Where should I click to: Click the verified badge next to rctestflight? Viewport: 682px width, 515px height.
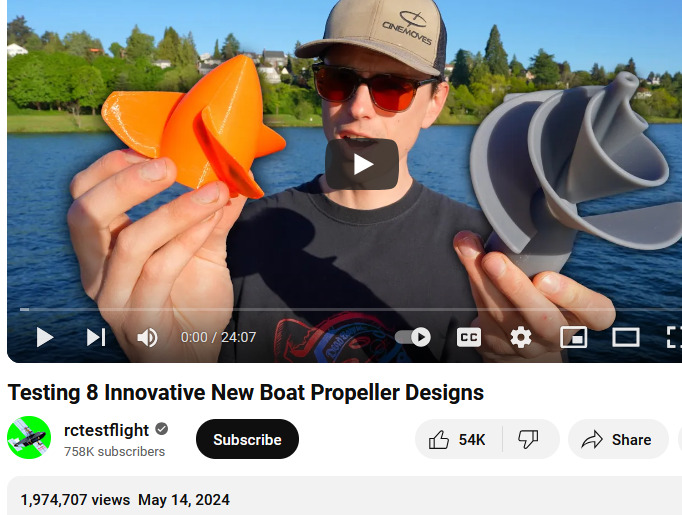(x=162, y=429)
